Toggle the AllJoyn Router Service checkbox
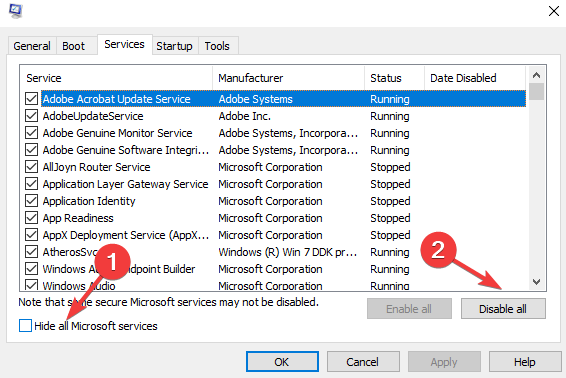The height and width of the screenshot is (378, 566). coord(31,166)
